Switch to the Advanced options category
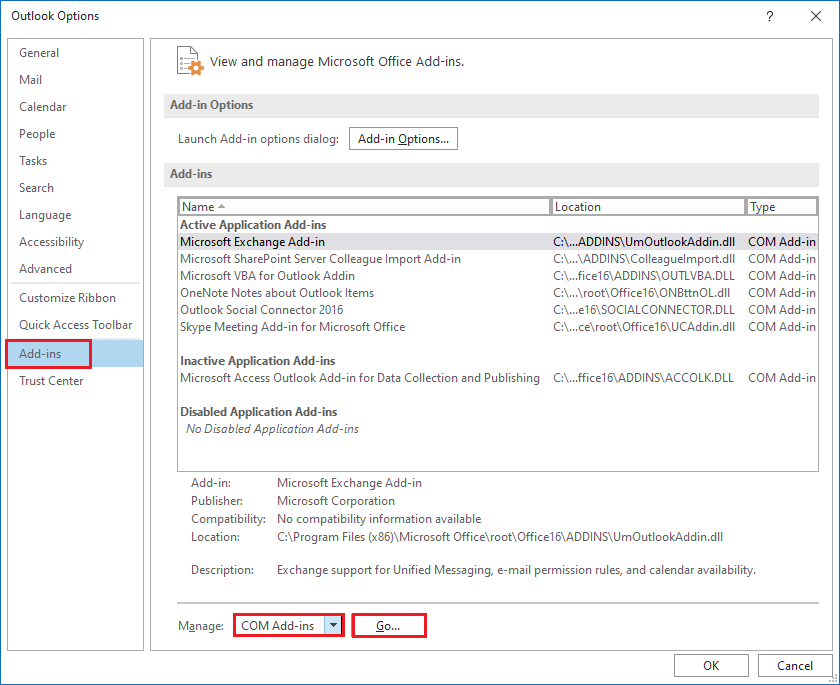840x685 pixels. pos(75,269)
